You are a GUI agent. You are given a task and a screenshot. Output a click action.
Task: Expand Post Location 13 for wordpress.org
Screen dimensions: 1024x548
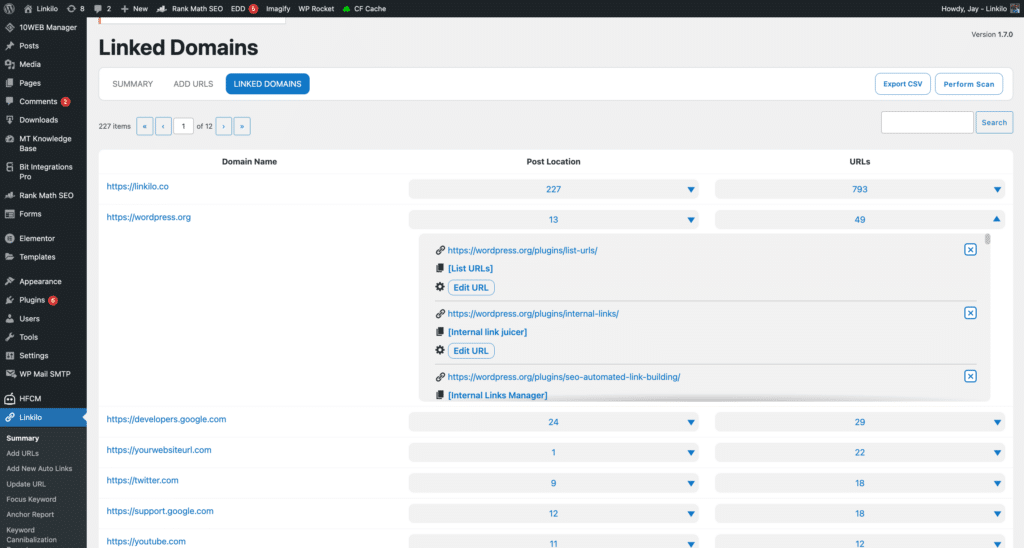553,219
